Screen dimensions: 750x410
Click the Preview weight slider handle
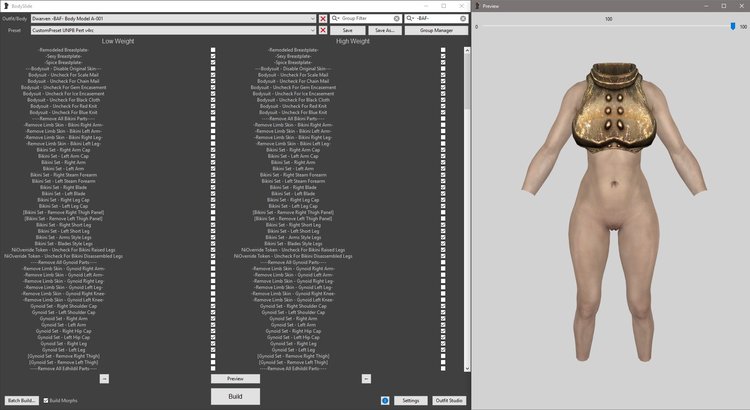pyautogui.click(x=733, y=26)
